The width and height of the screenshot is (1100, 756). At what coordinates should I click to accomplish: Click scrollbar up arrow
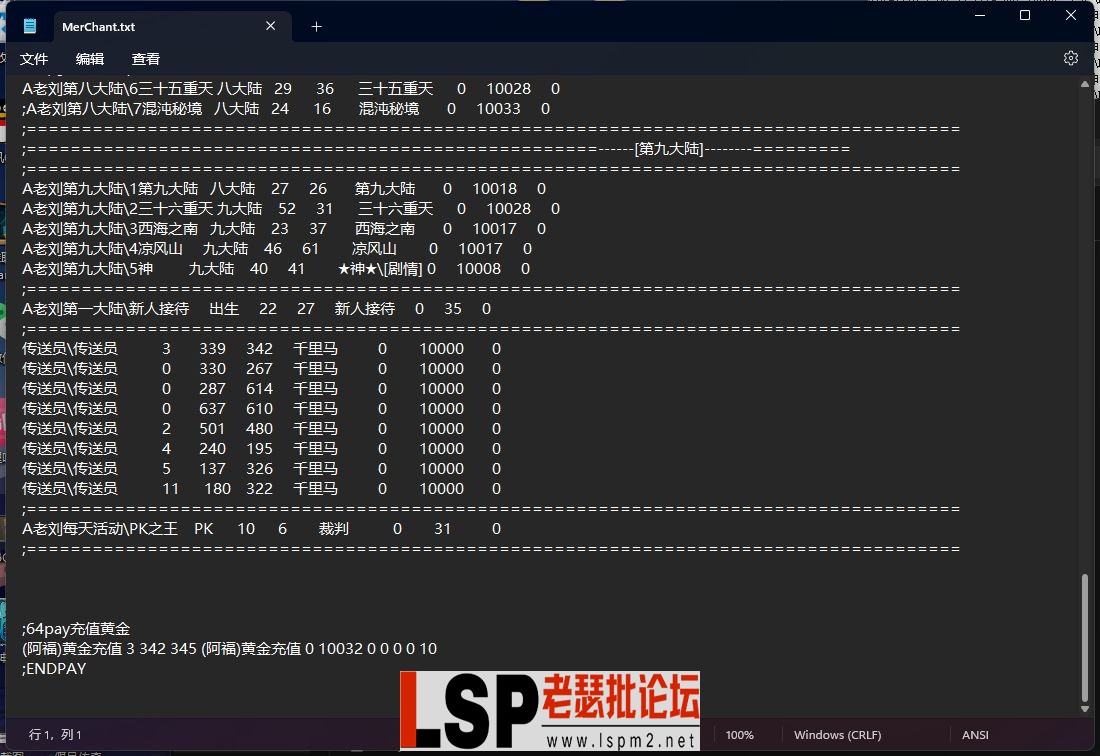click(1085, 84)
